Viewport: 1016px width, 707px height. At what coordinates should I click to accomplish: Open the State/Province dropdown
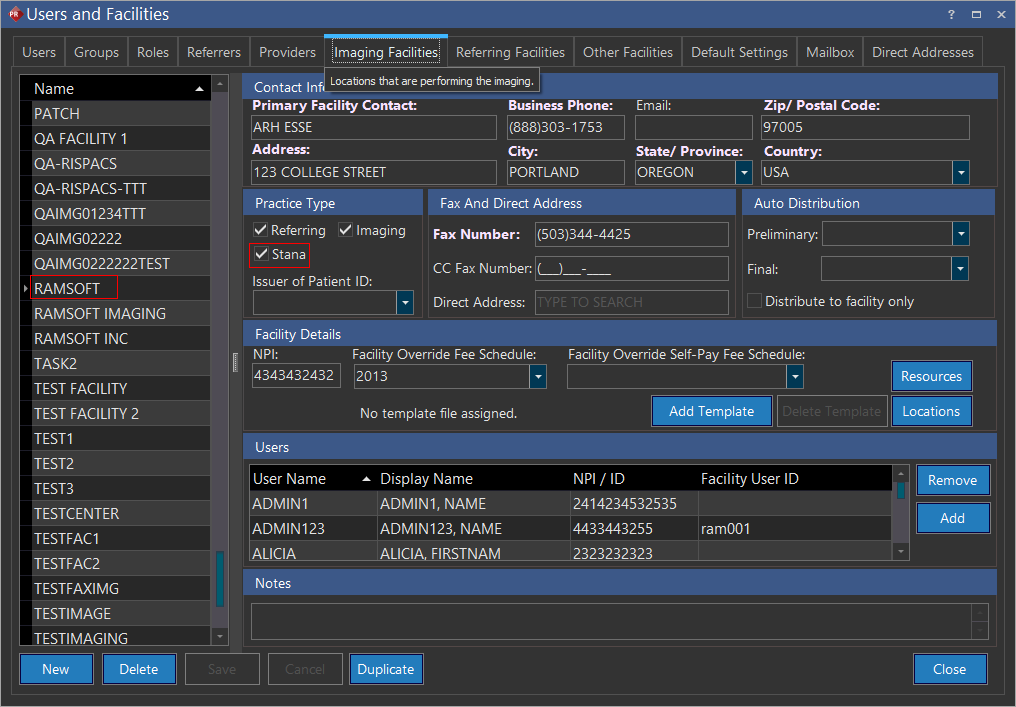click(744, 172)
